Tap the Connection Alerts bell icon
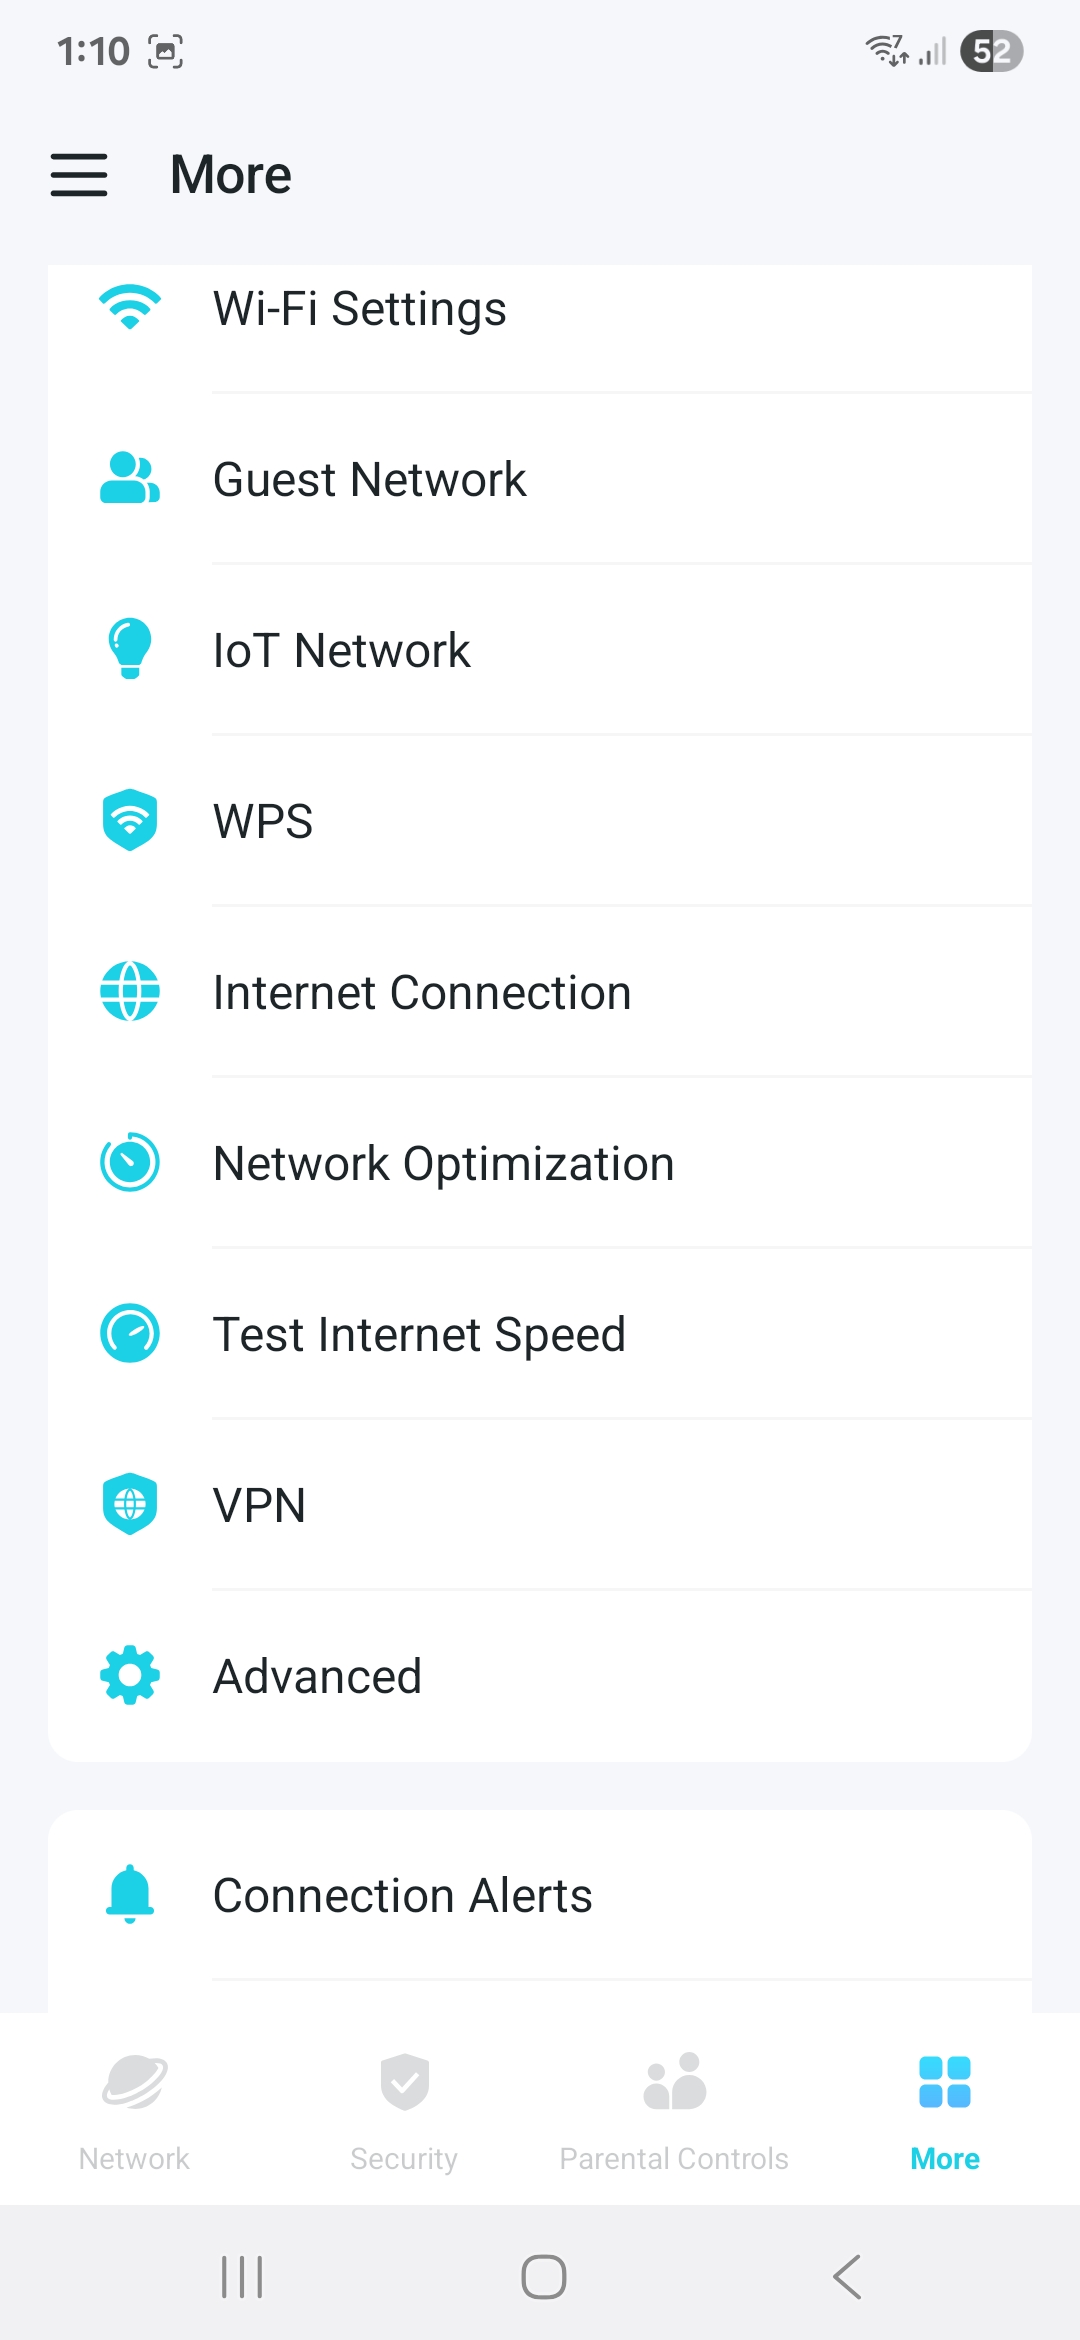The height and width of the screenshot is (2340, 1080). tap(130, 1894)
